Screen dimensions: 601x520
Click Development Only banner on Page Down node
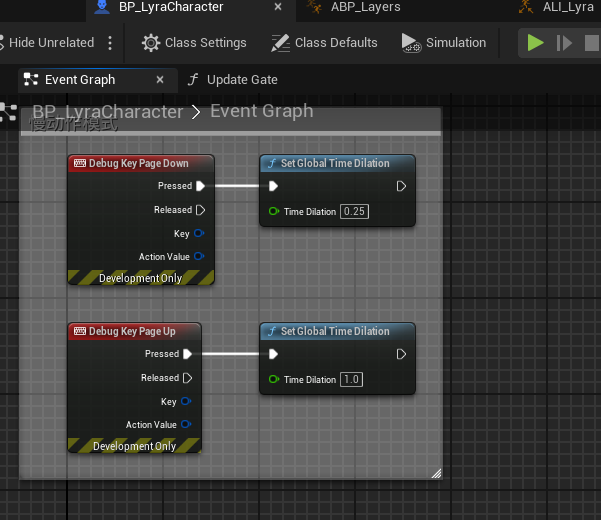(141, 277)
